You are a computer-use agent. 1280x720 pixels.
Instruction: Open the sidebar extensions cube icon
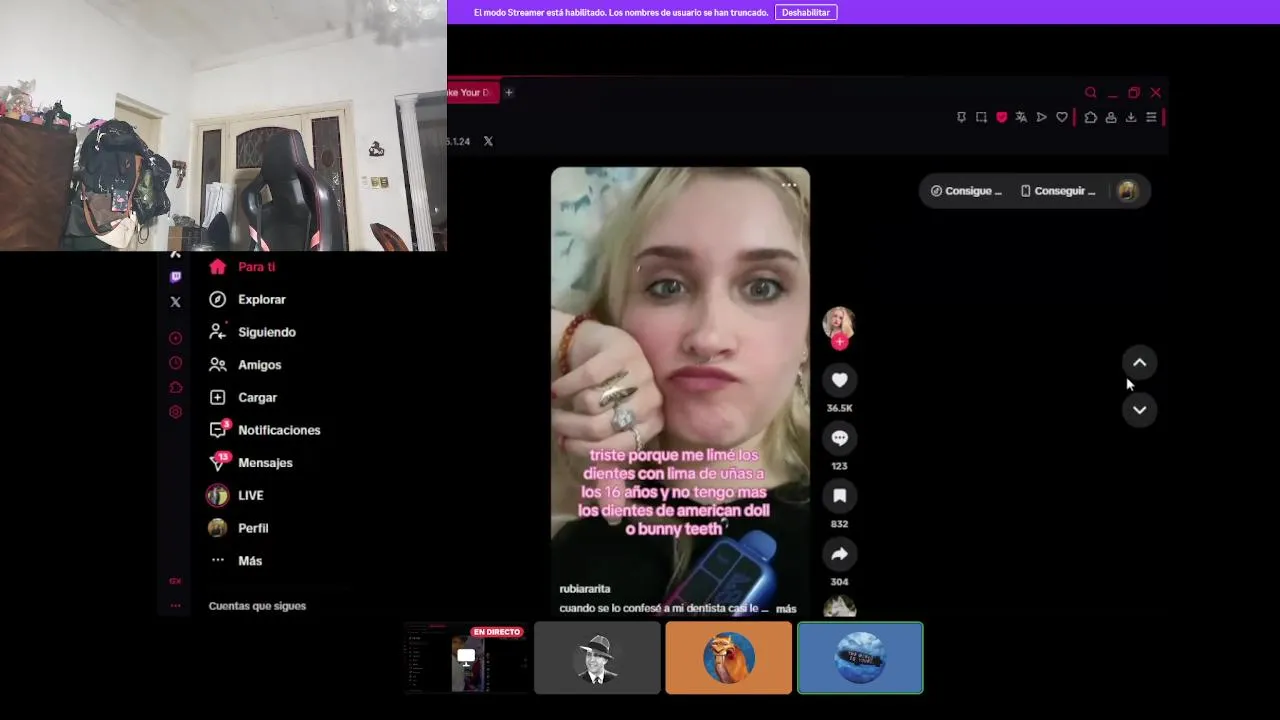click(176, 387)
